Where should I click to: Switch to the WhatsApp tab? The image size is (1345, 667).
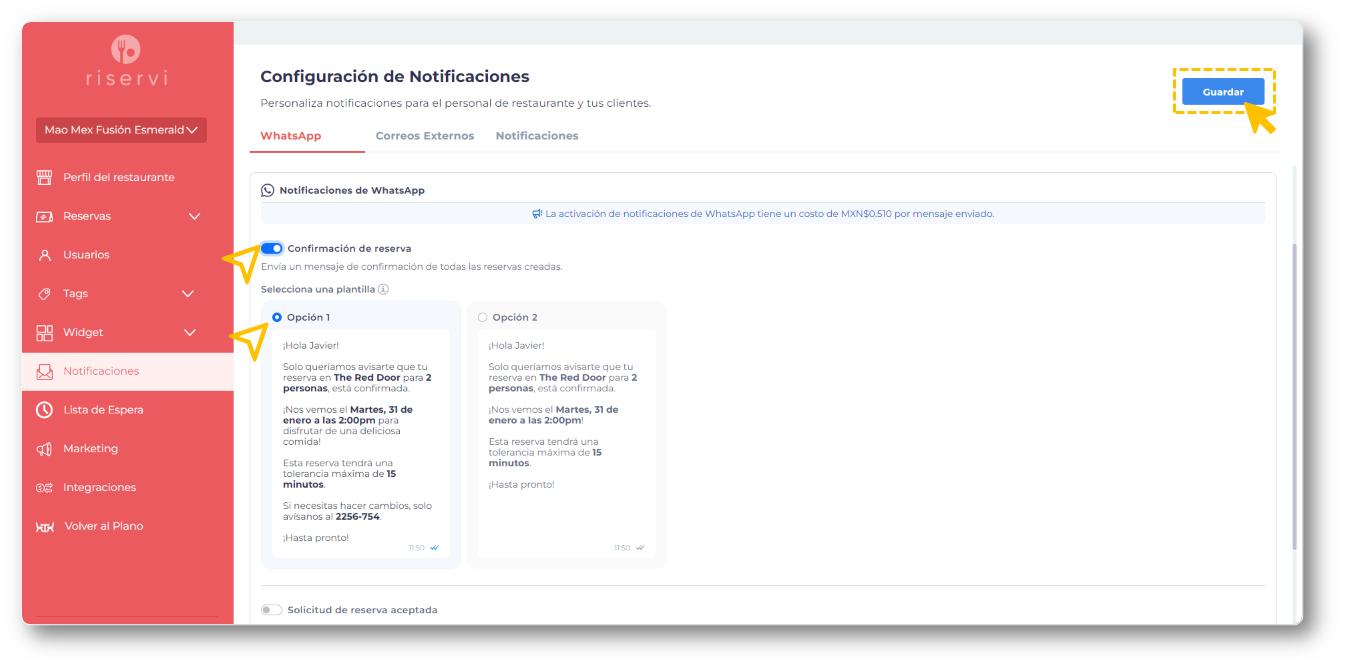[291, 136]
